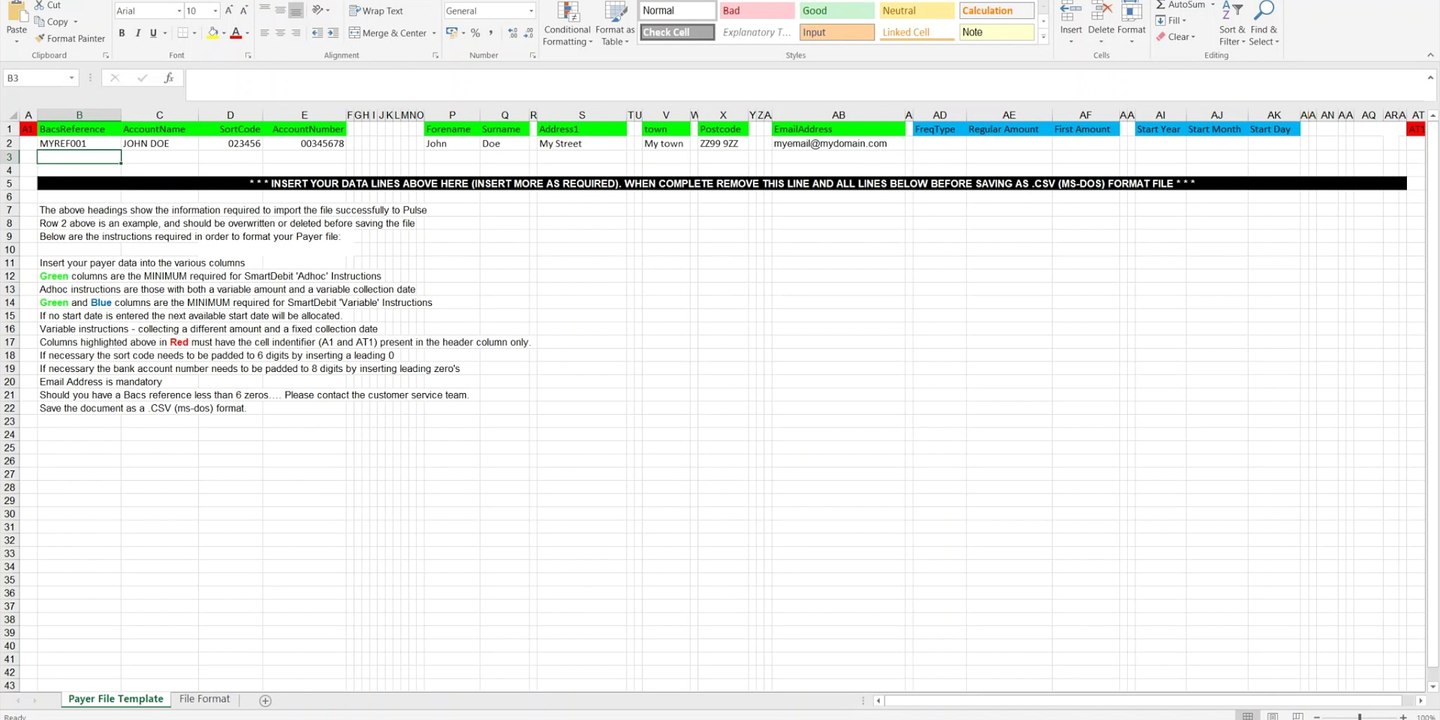This screenshot has width=1440, height=720.
Task: Apply yellow fill color bucket
Action: [x=212, y=33]
